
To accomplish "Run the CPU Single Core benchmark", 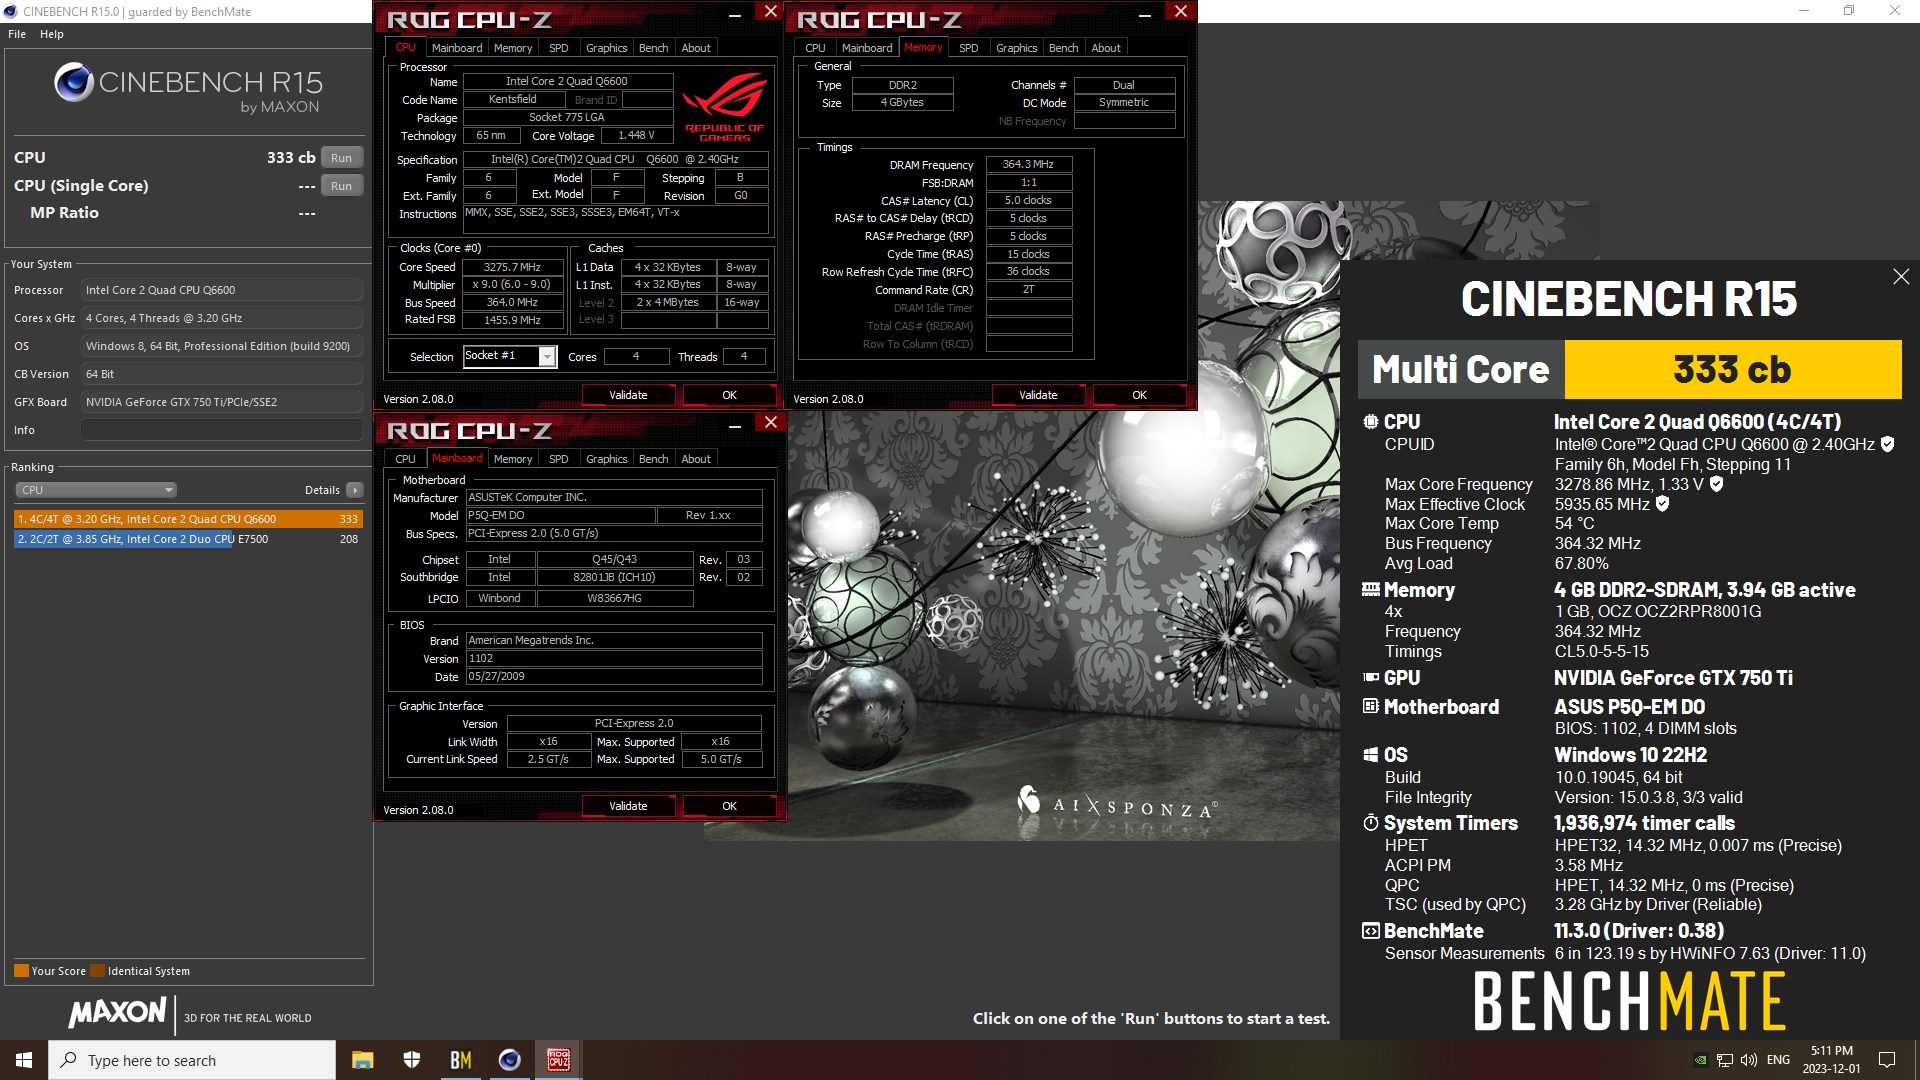I will pos(341,186).
